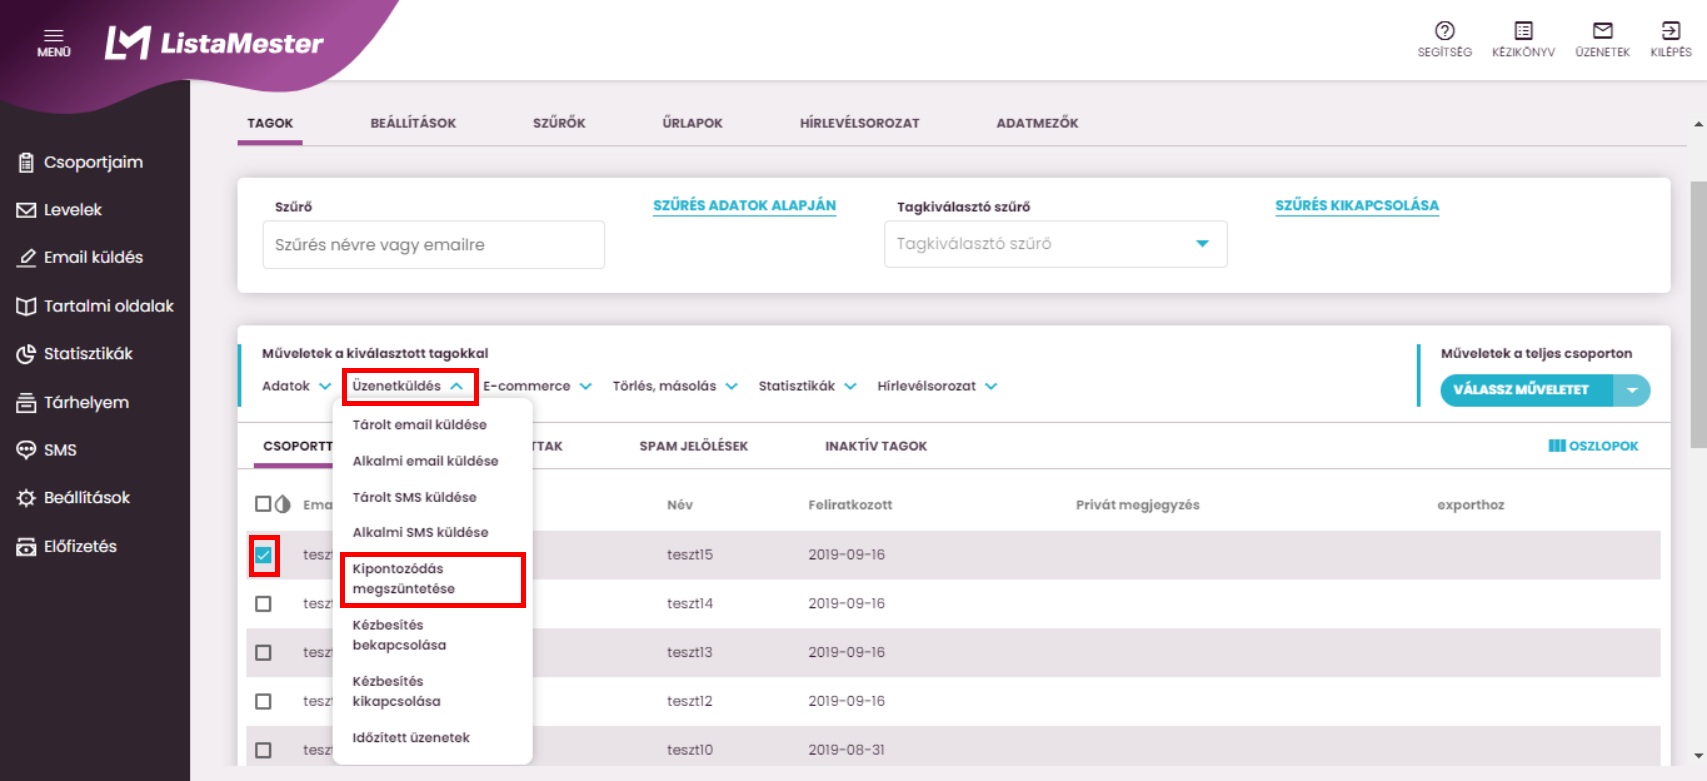This screenshot has height=781, width=1707.
Task: Collapse the Üzenetküldés dropdown
Action: tap(408, 386)
